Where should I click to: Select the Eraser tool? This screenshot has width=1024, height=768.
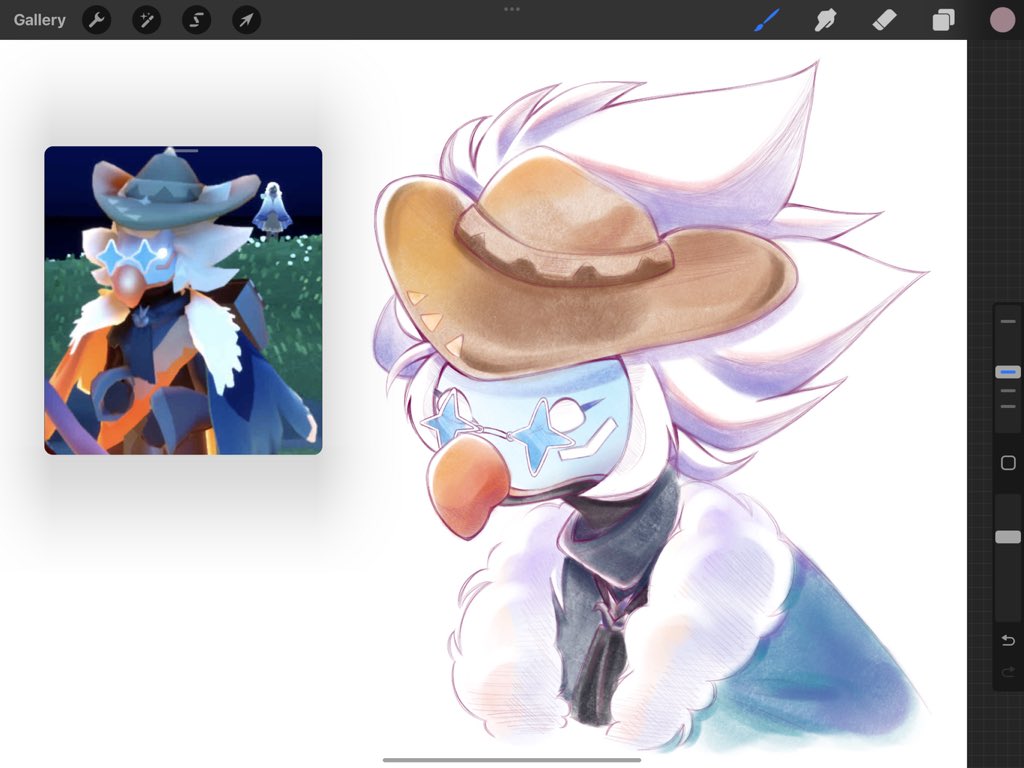click(884, 20)
